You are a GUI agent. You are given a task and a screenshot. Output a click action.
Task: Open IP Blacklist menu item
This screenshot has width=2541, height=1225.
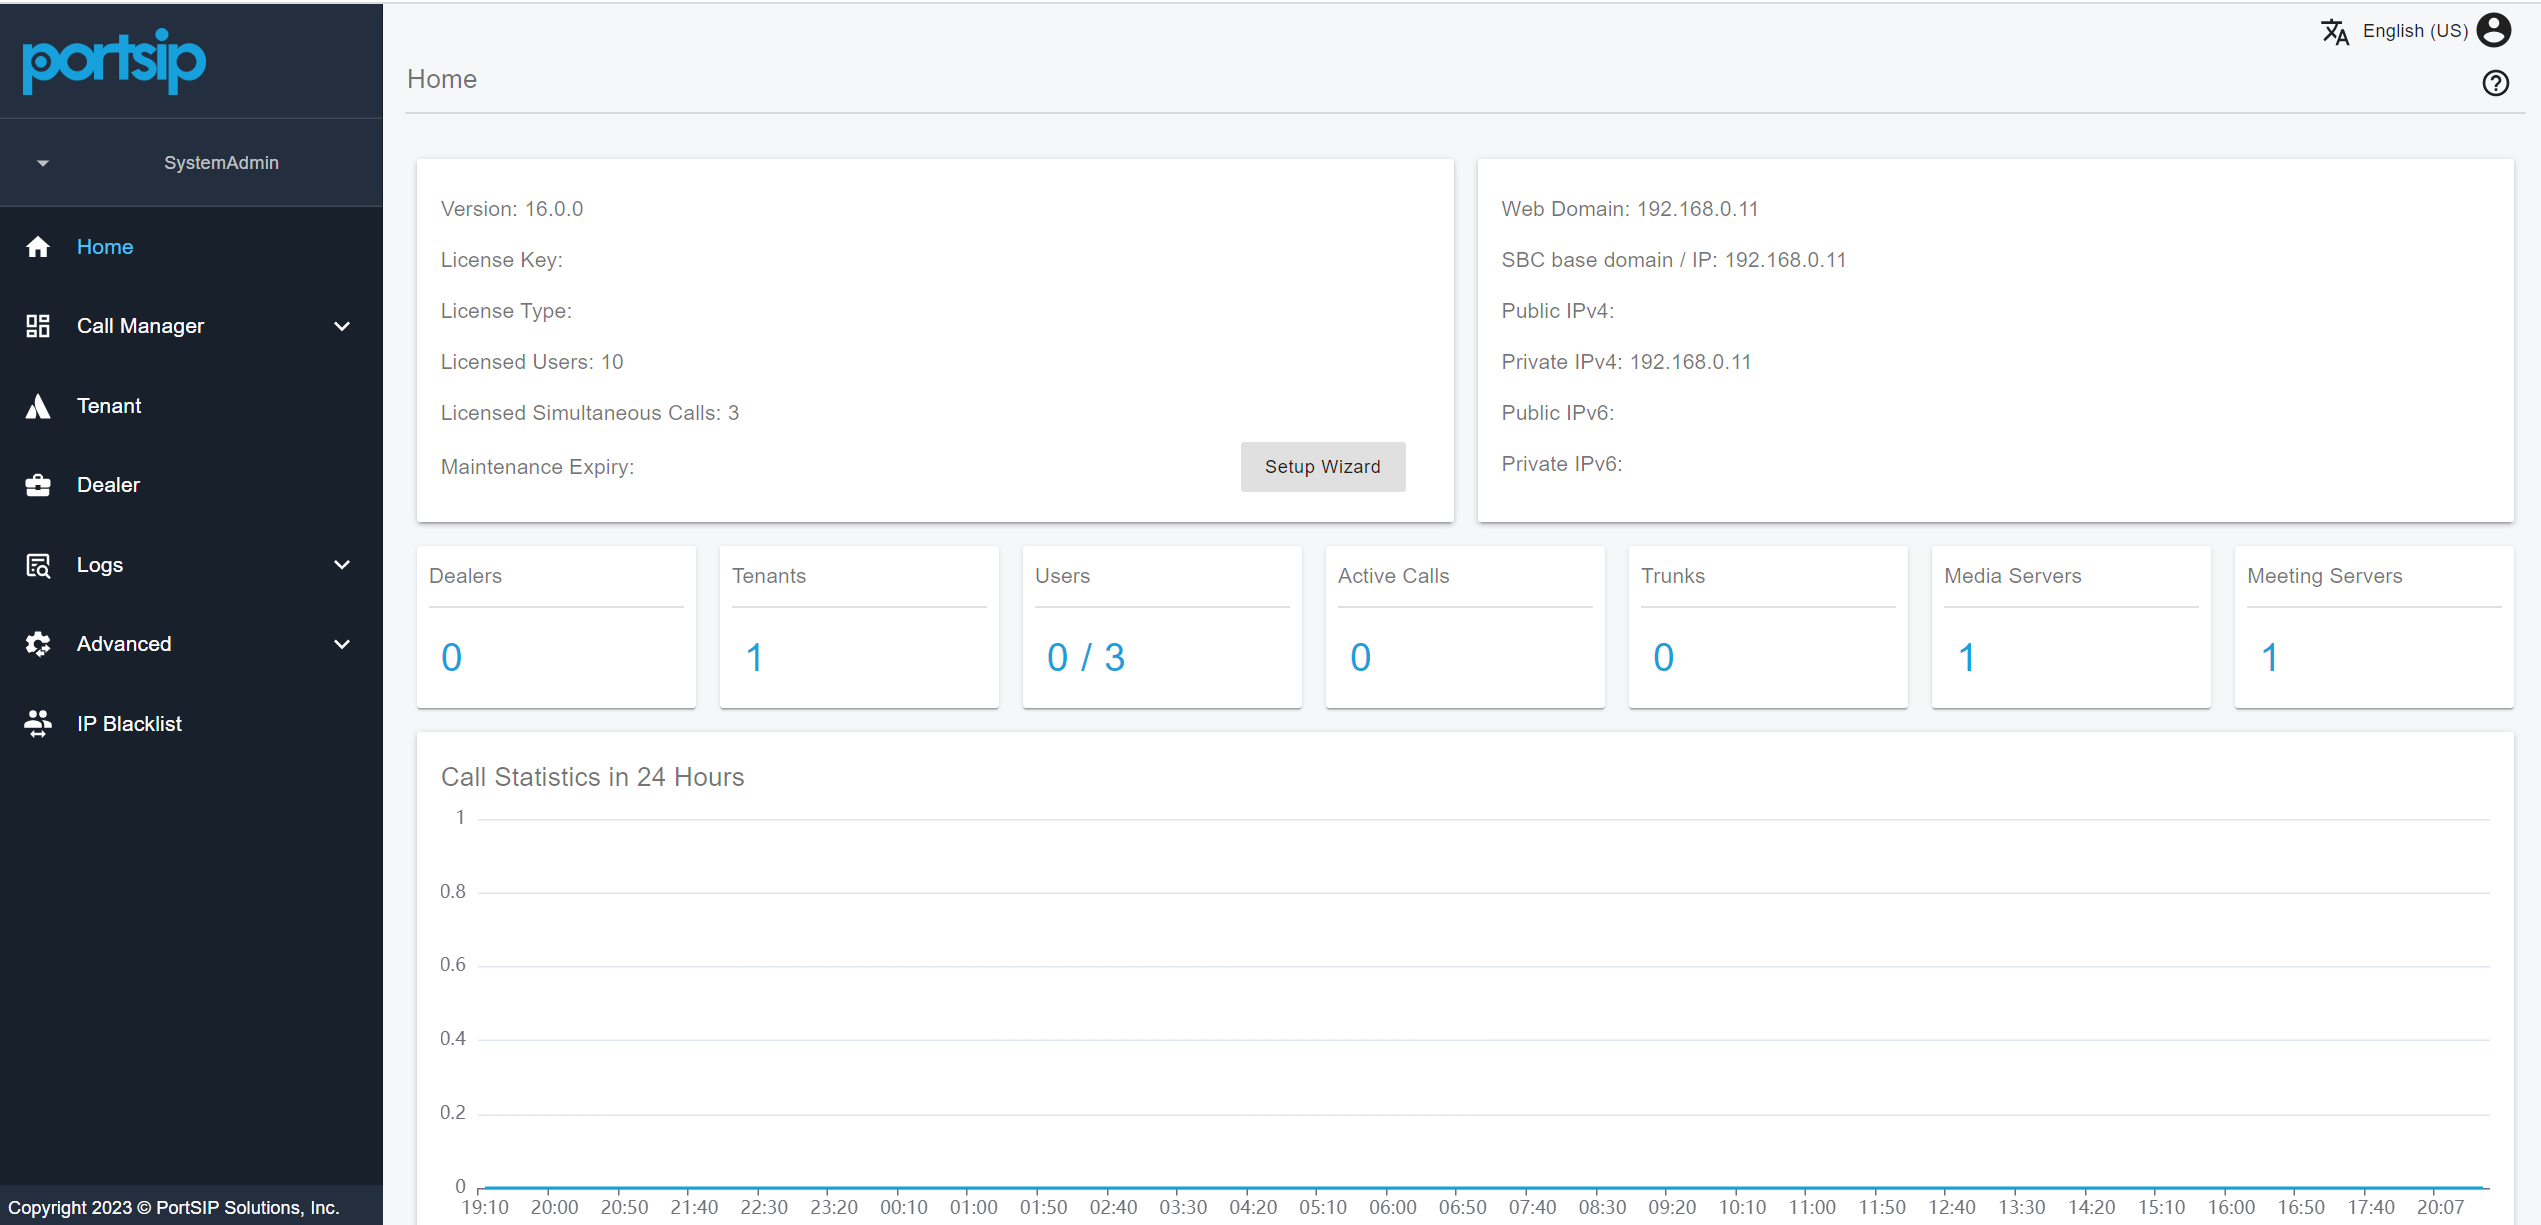[x=129, y=723]
